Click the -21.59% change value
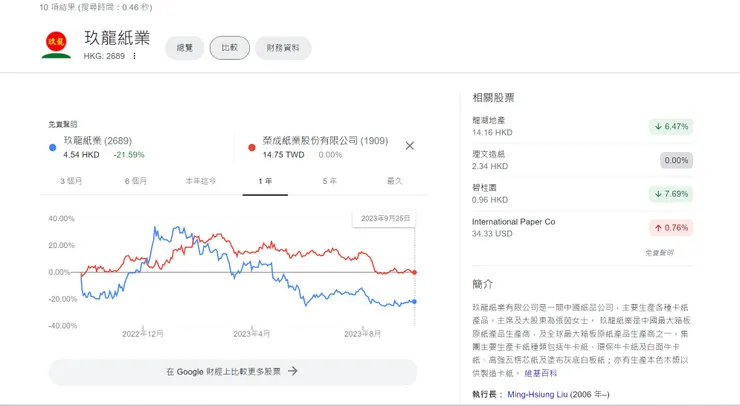This screenshot has height=406, width=740. (x=129, y=155)
